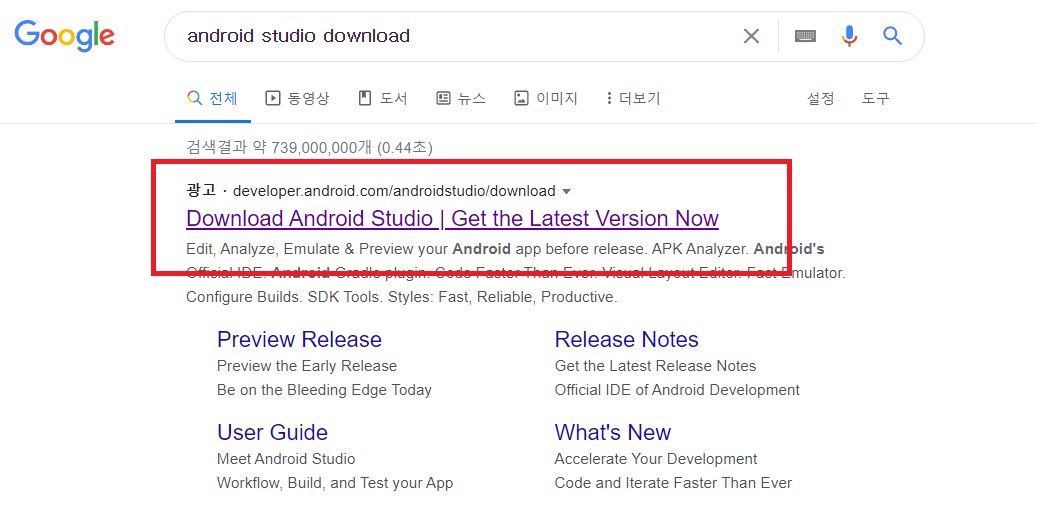This screenshot has width=1037, height=525.
Task: Open 설정 search settings
Action: click(x=820, y=99)
